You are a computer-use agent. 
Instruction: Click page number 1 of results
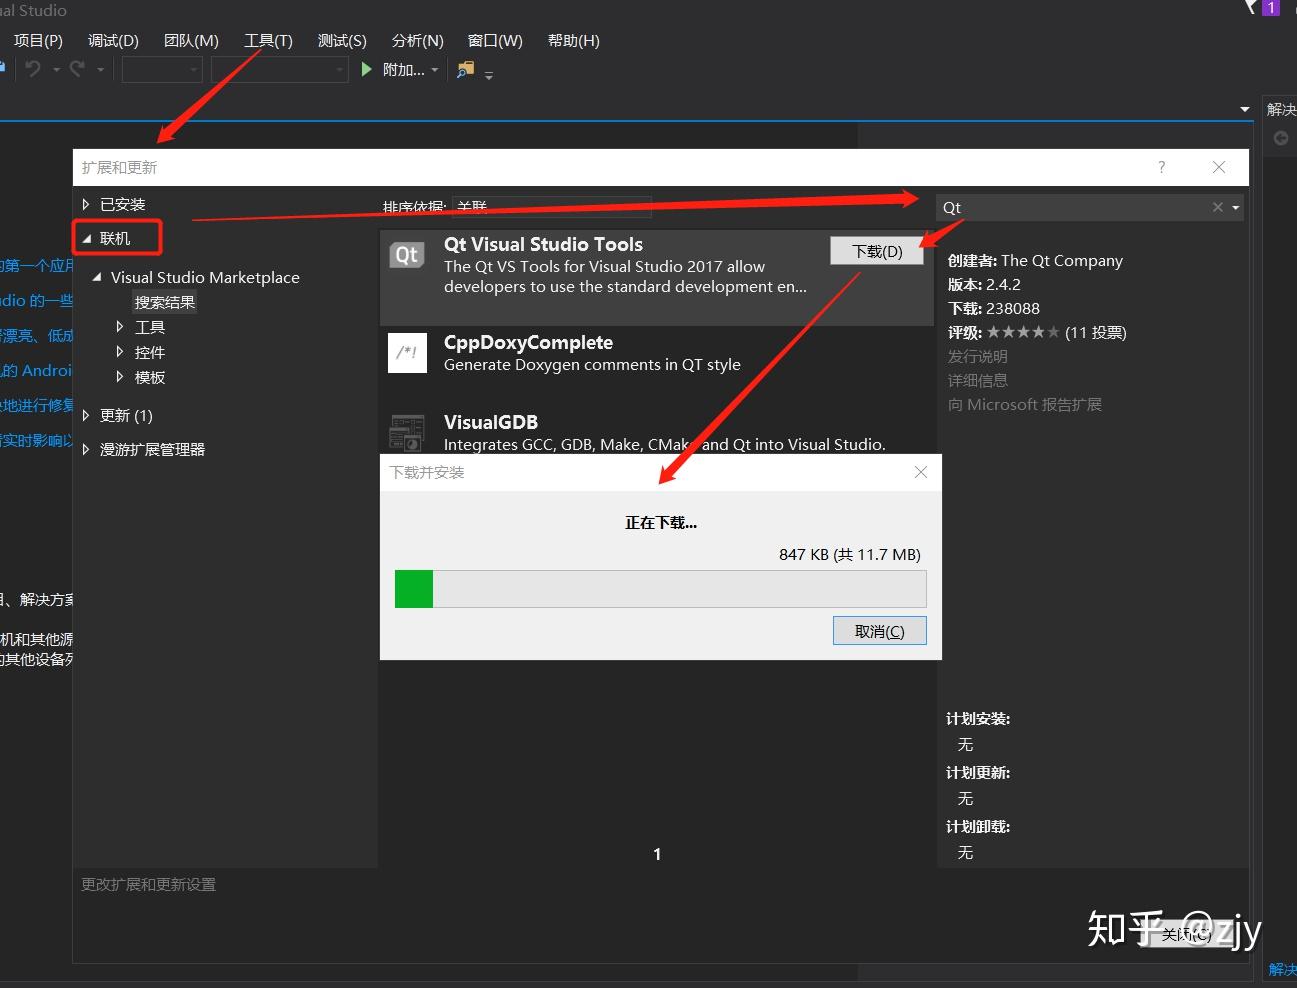coord(657,854)
